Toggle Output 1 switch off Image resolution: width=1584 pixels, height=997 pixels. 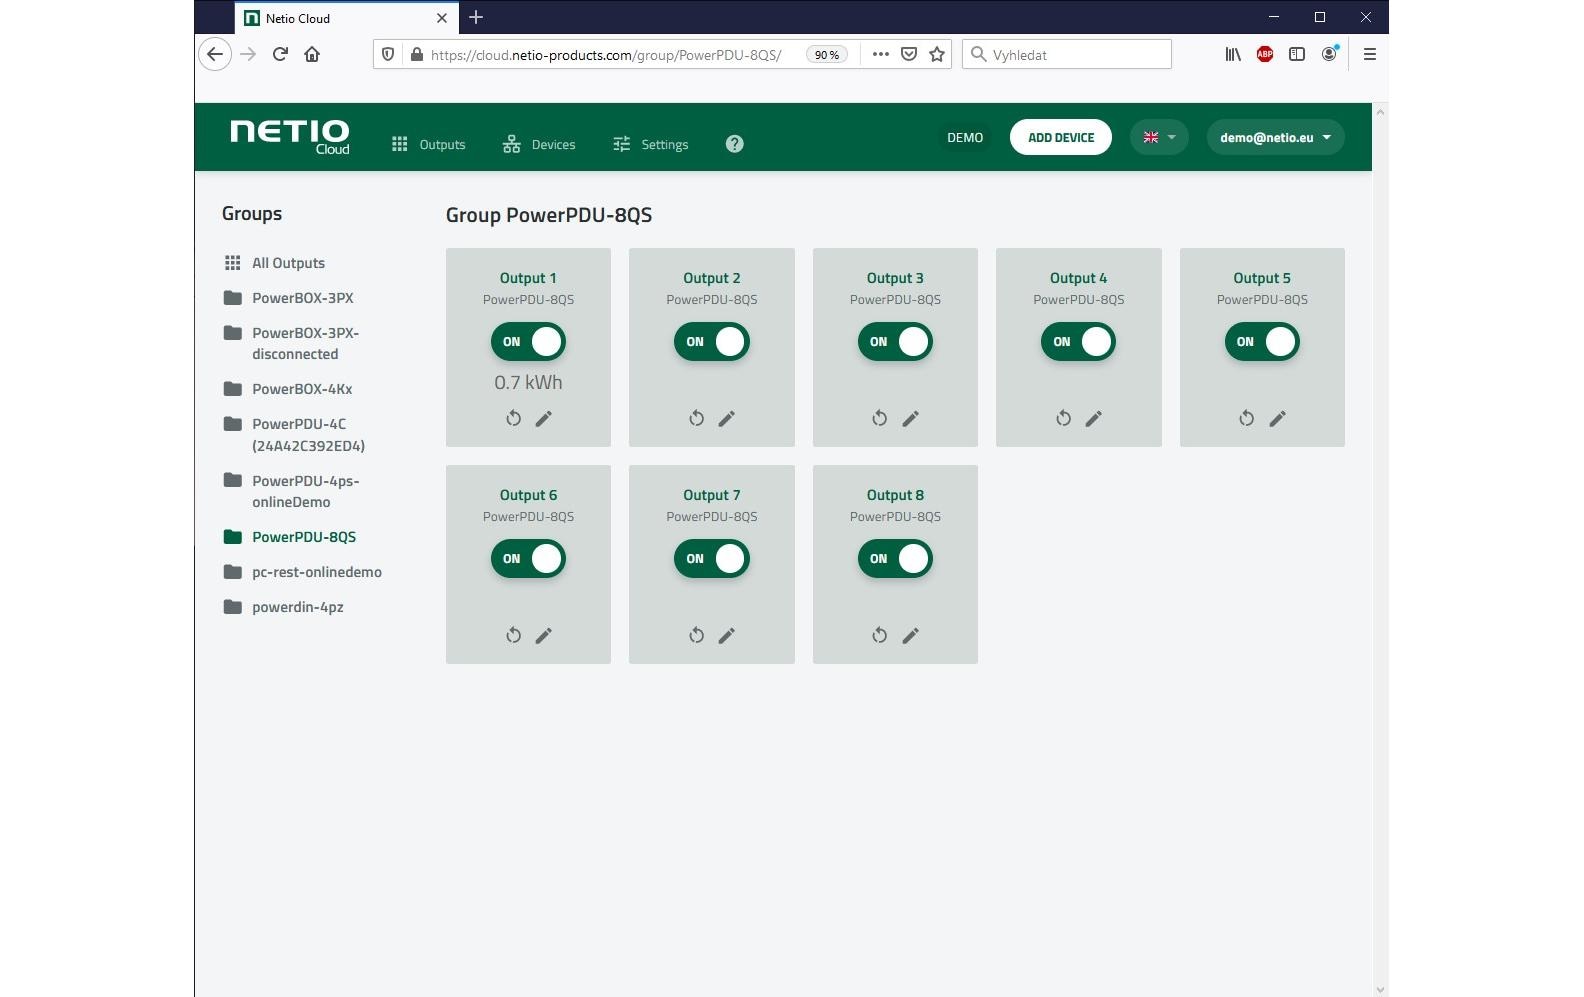pyautogui.click(x=528, y=342)
